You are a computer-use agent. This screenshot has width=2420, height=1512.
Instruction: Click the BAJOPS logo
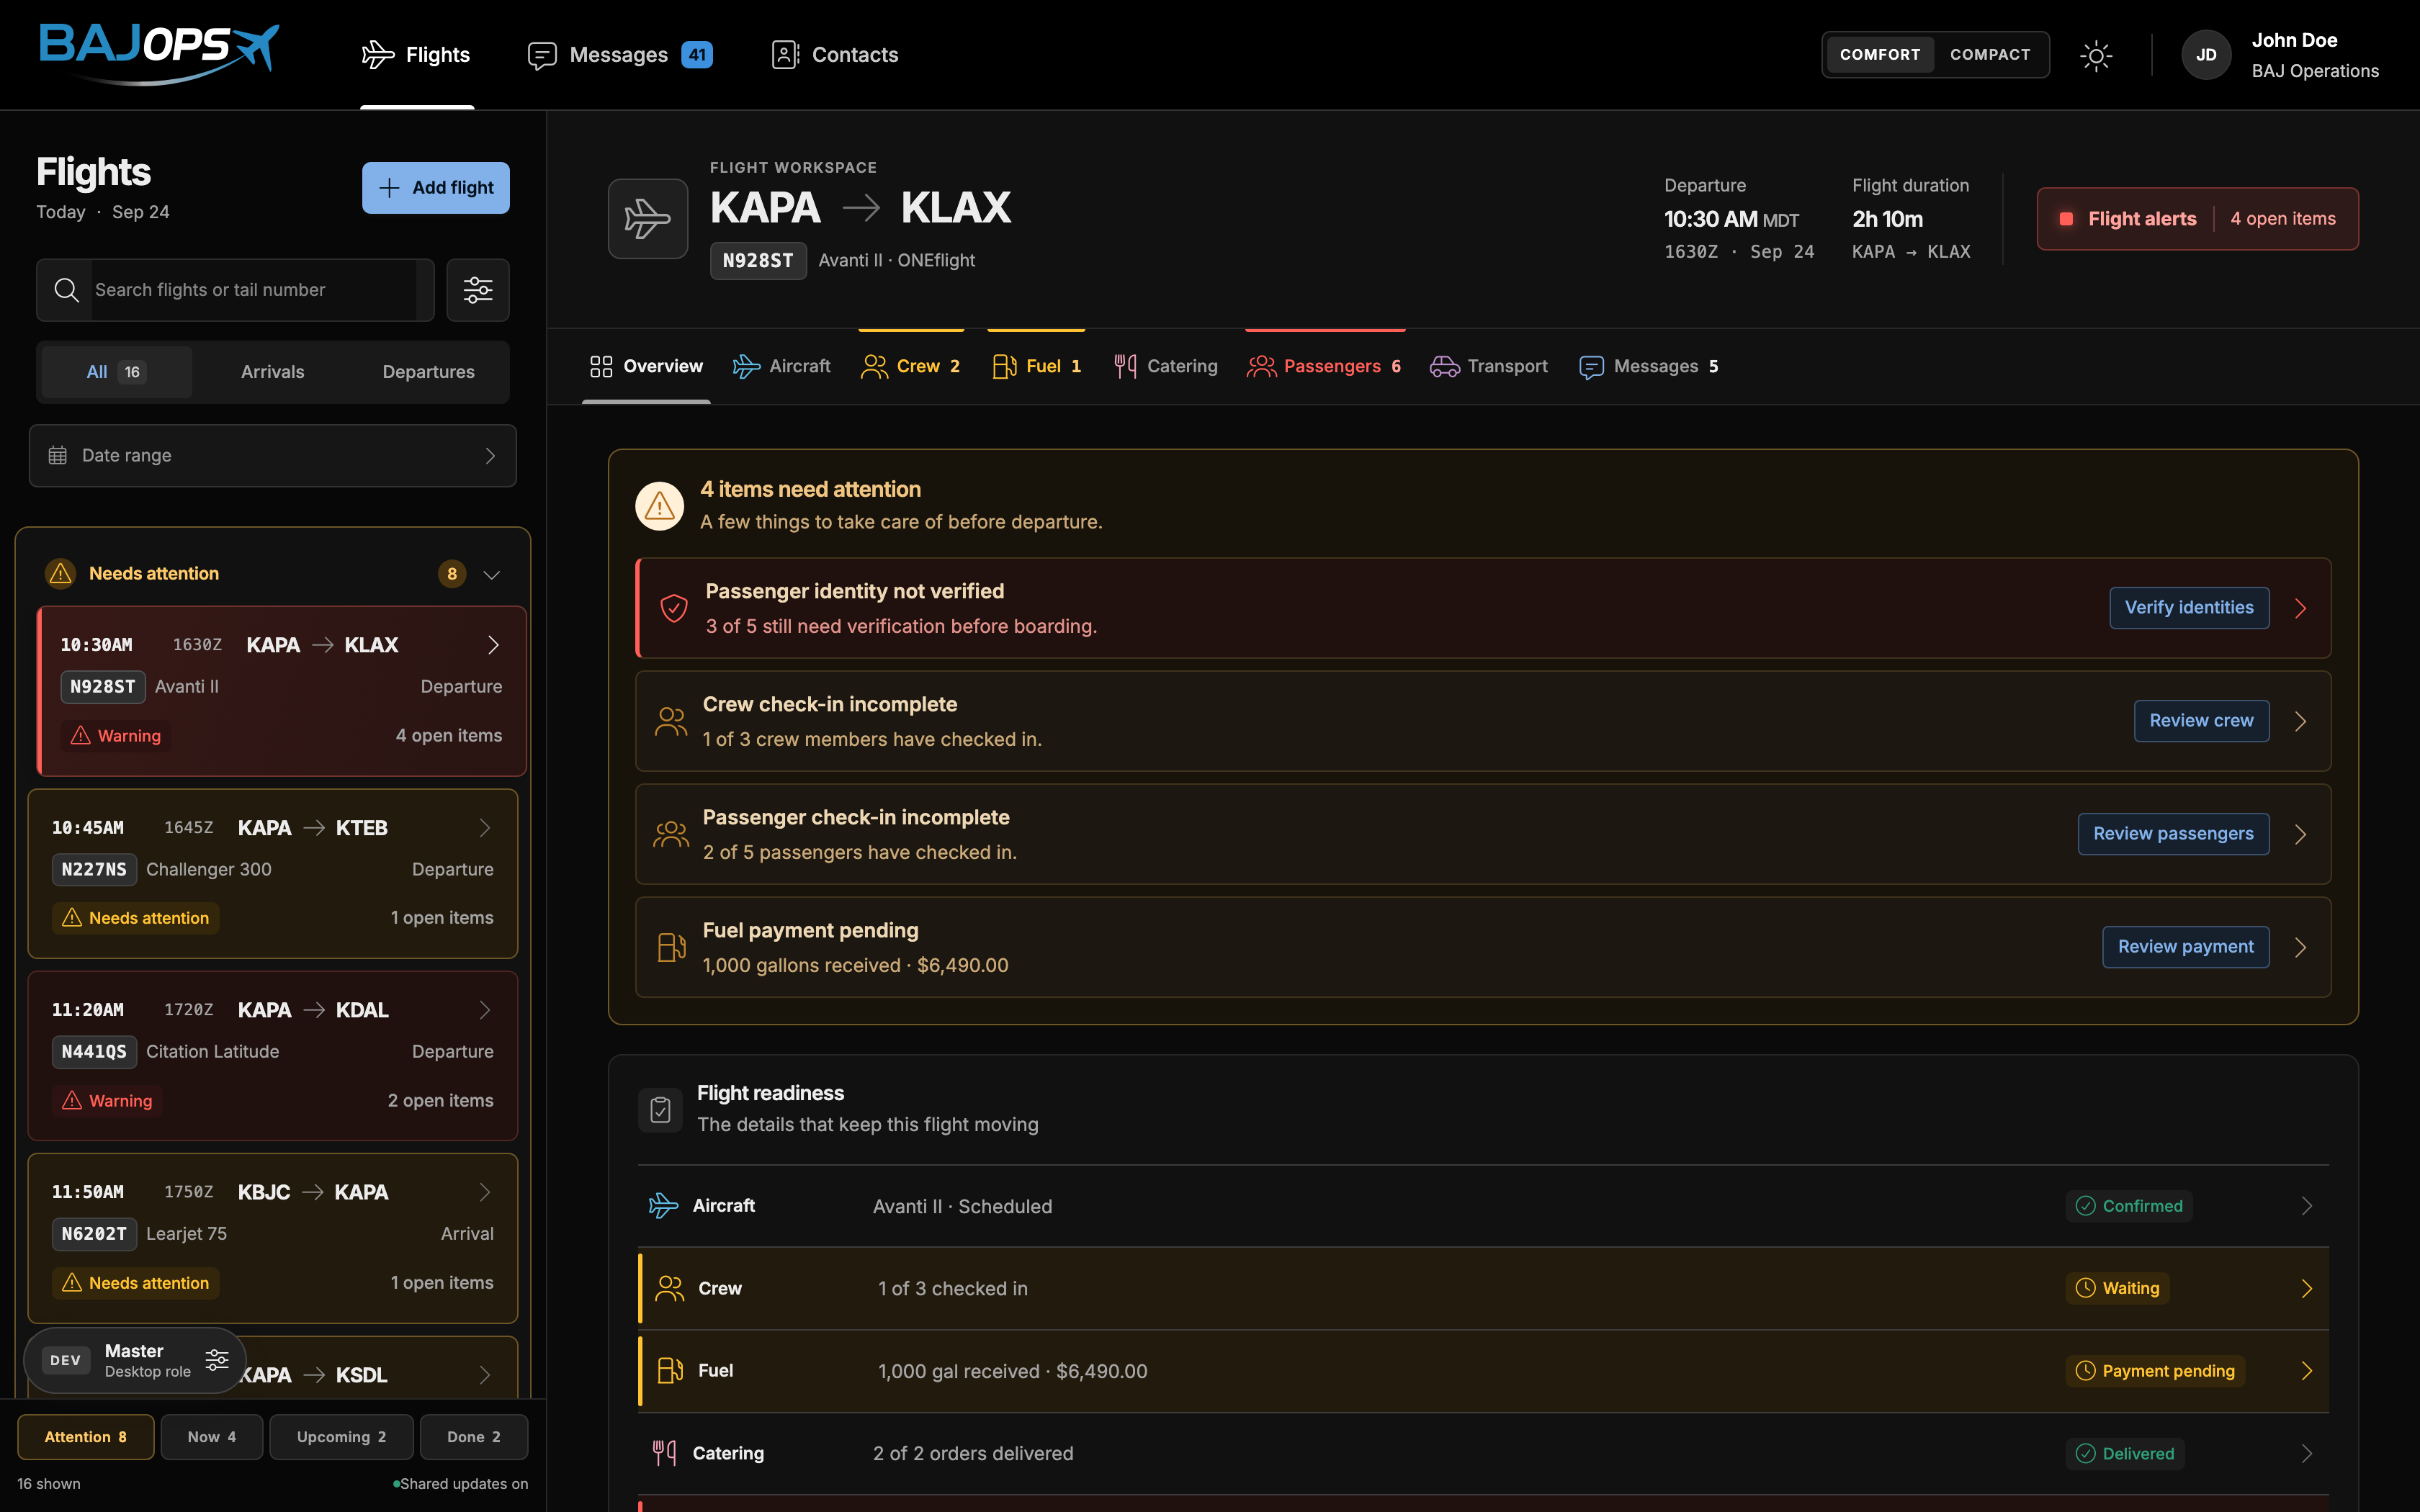(x=159, y=53)
